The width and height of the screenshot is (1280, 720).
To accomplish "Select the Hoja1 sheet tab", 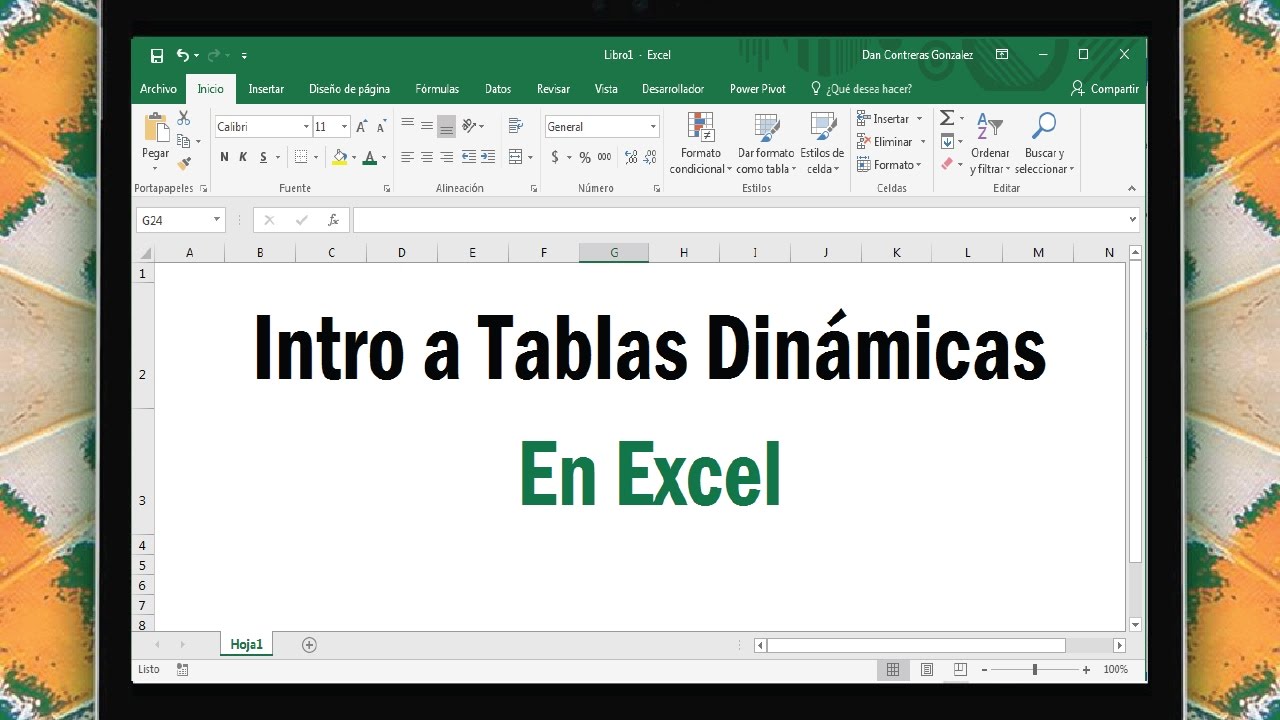I will coord(246,645).
